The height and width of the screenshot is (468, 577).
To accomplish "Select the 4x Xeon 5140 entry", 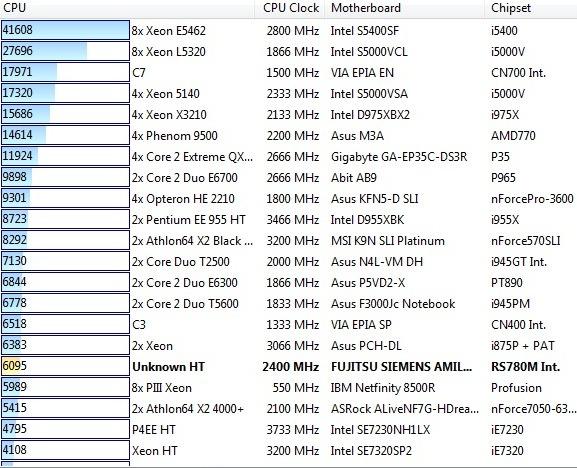I will pyautogui.click(x=166, y=93).
